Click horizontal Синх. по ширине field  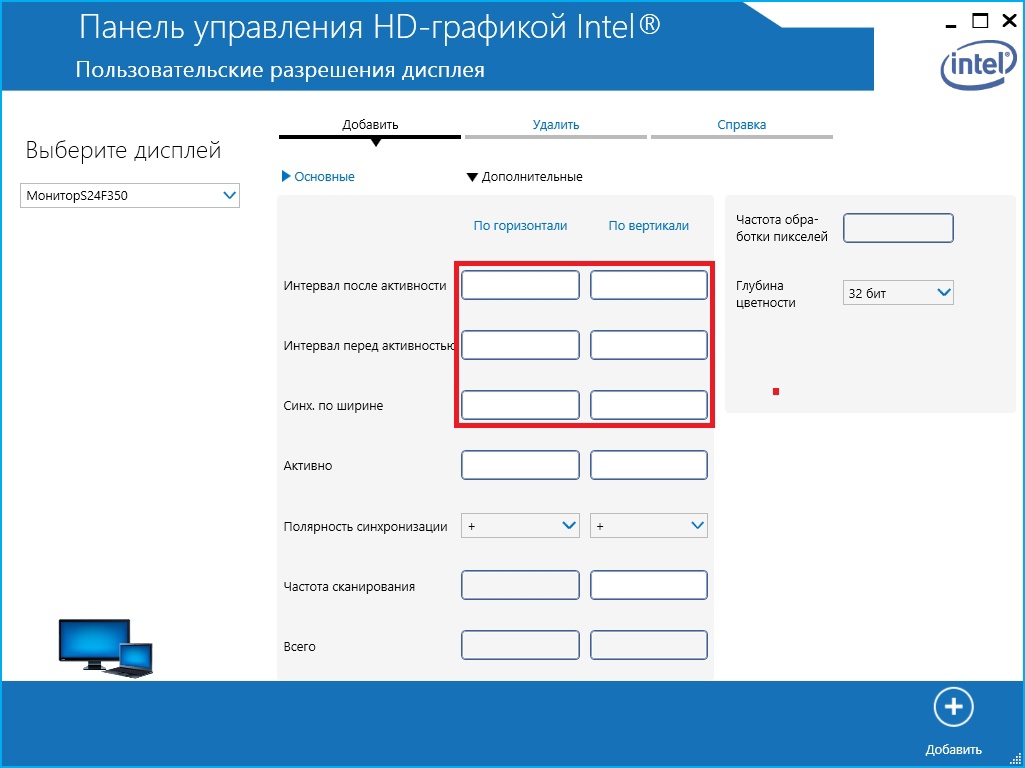click(x=520, y=405)
